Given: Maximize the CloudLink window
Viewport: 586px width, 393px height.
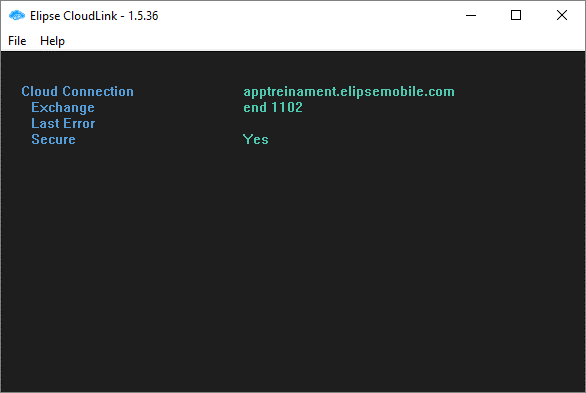Looking at the screenshot, I should [x=516, y=15].
